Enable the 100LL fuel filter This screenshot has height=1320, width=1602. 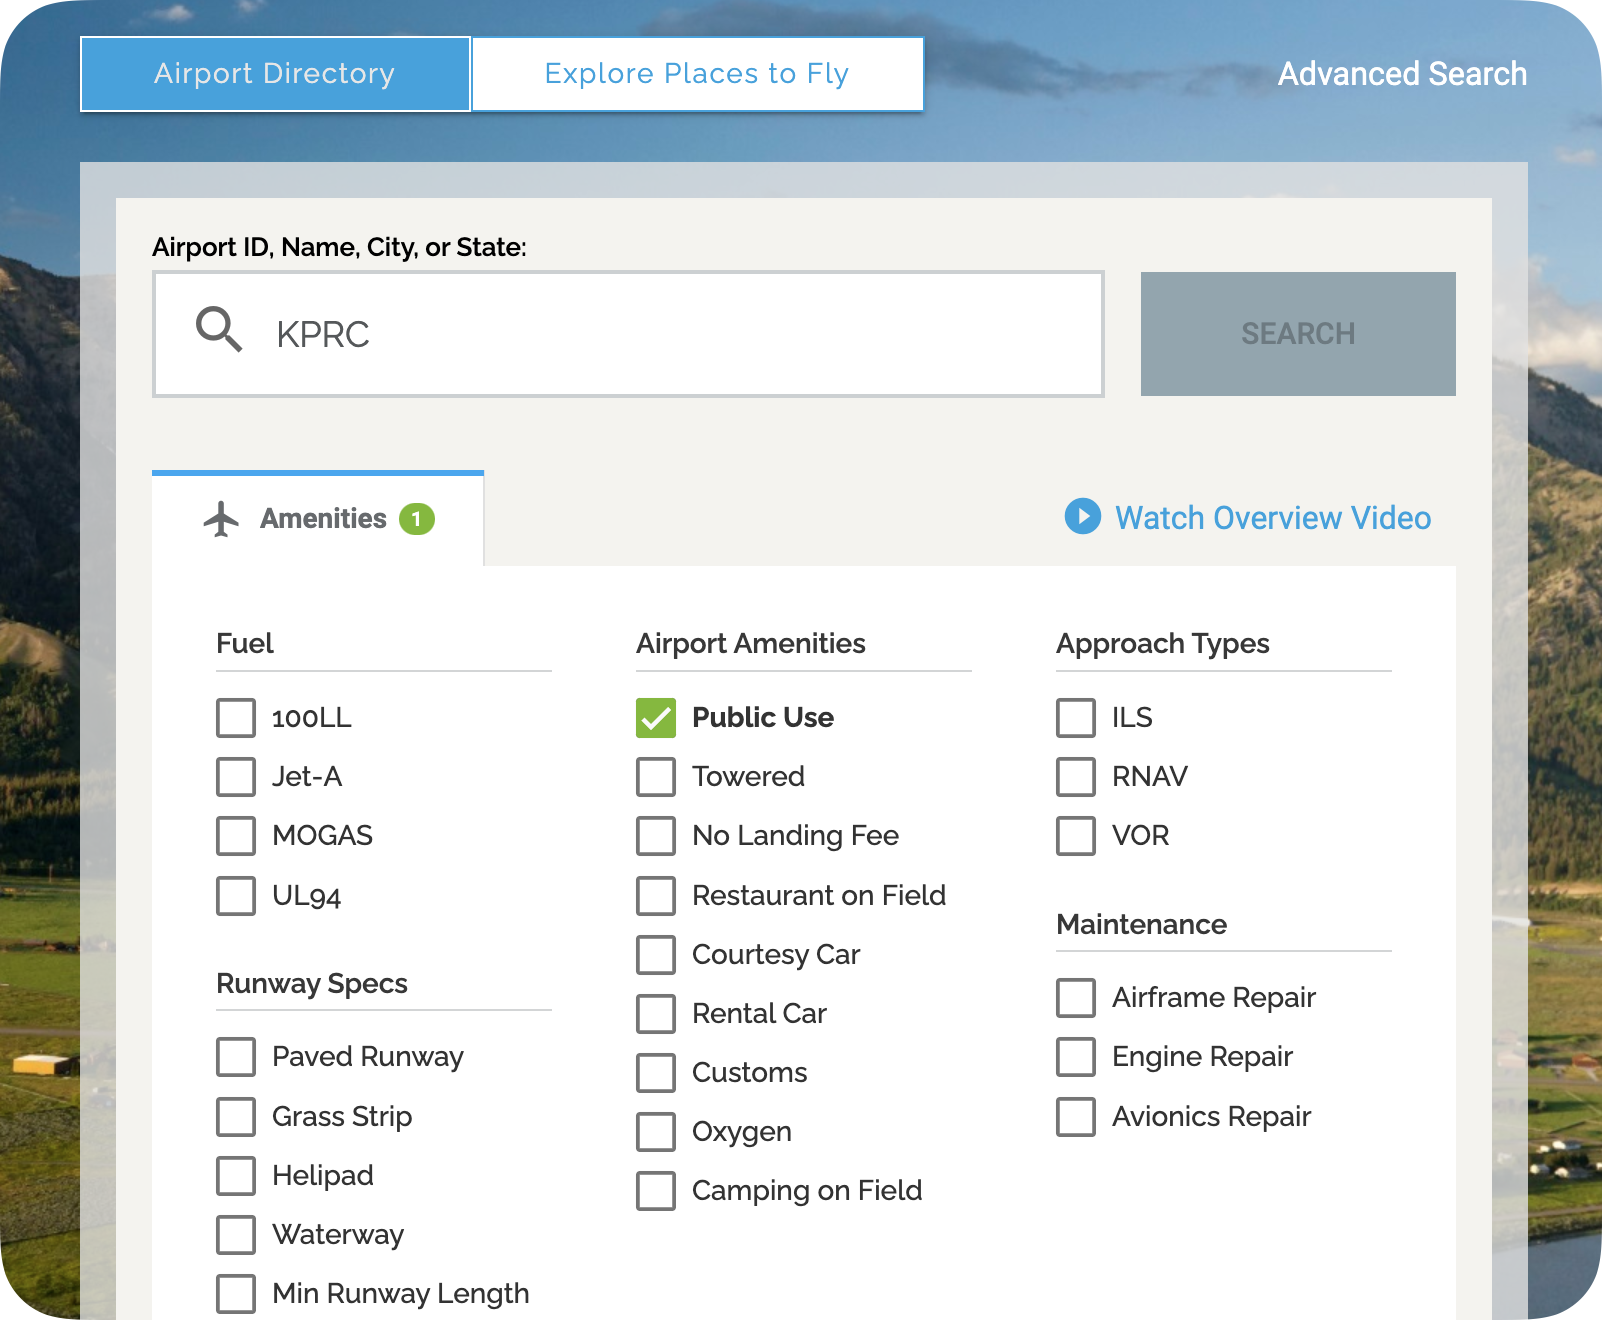[236, 717]
